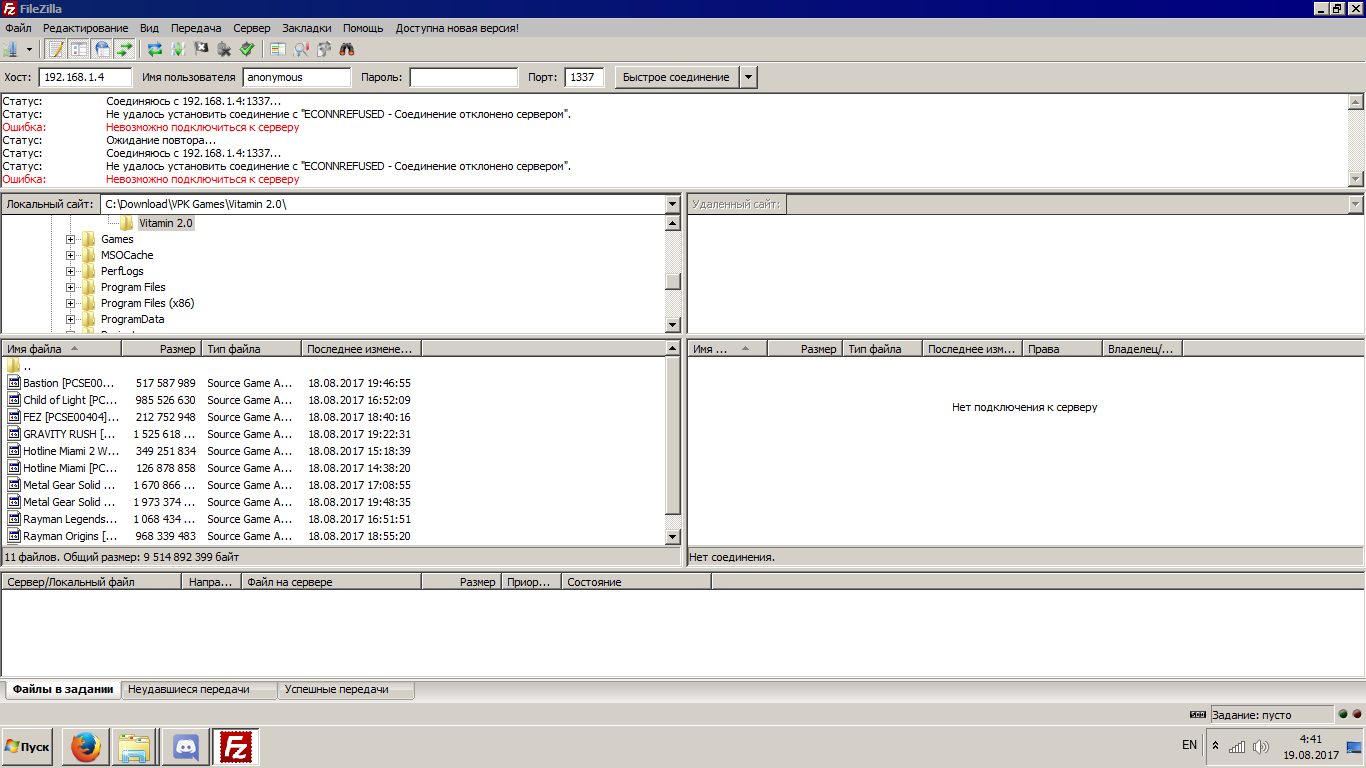Sort local files by Тип файла column
The width and height of the screenshot is (1366, 768).
point(251,349)
